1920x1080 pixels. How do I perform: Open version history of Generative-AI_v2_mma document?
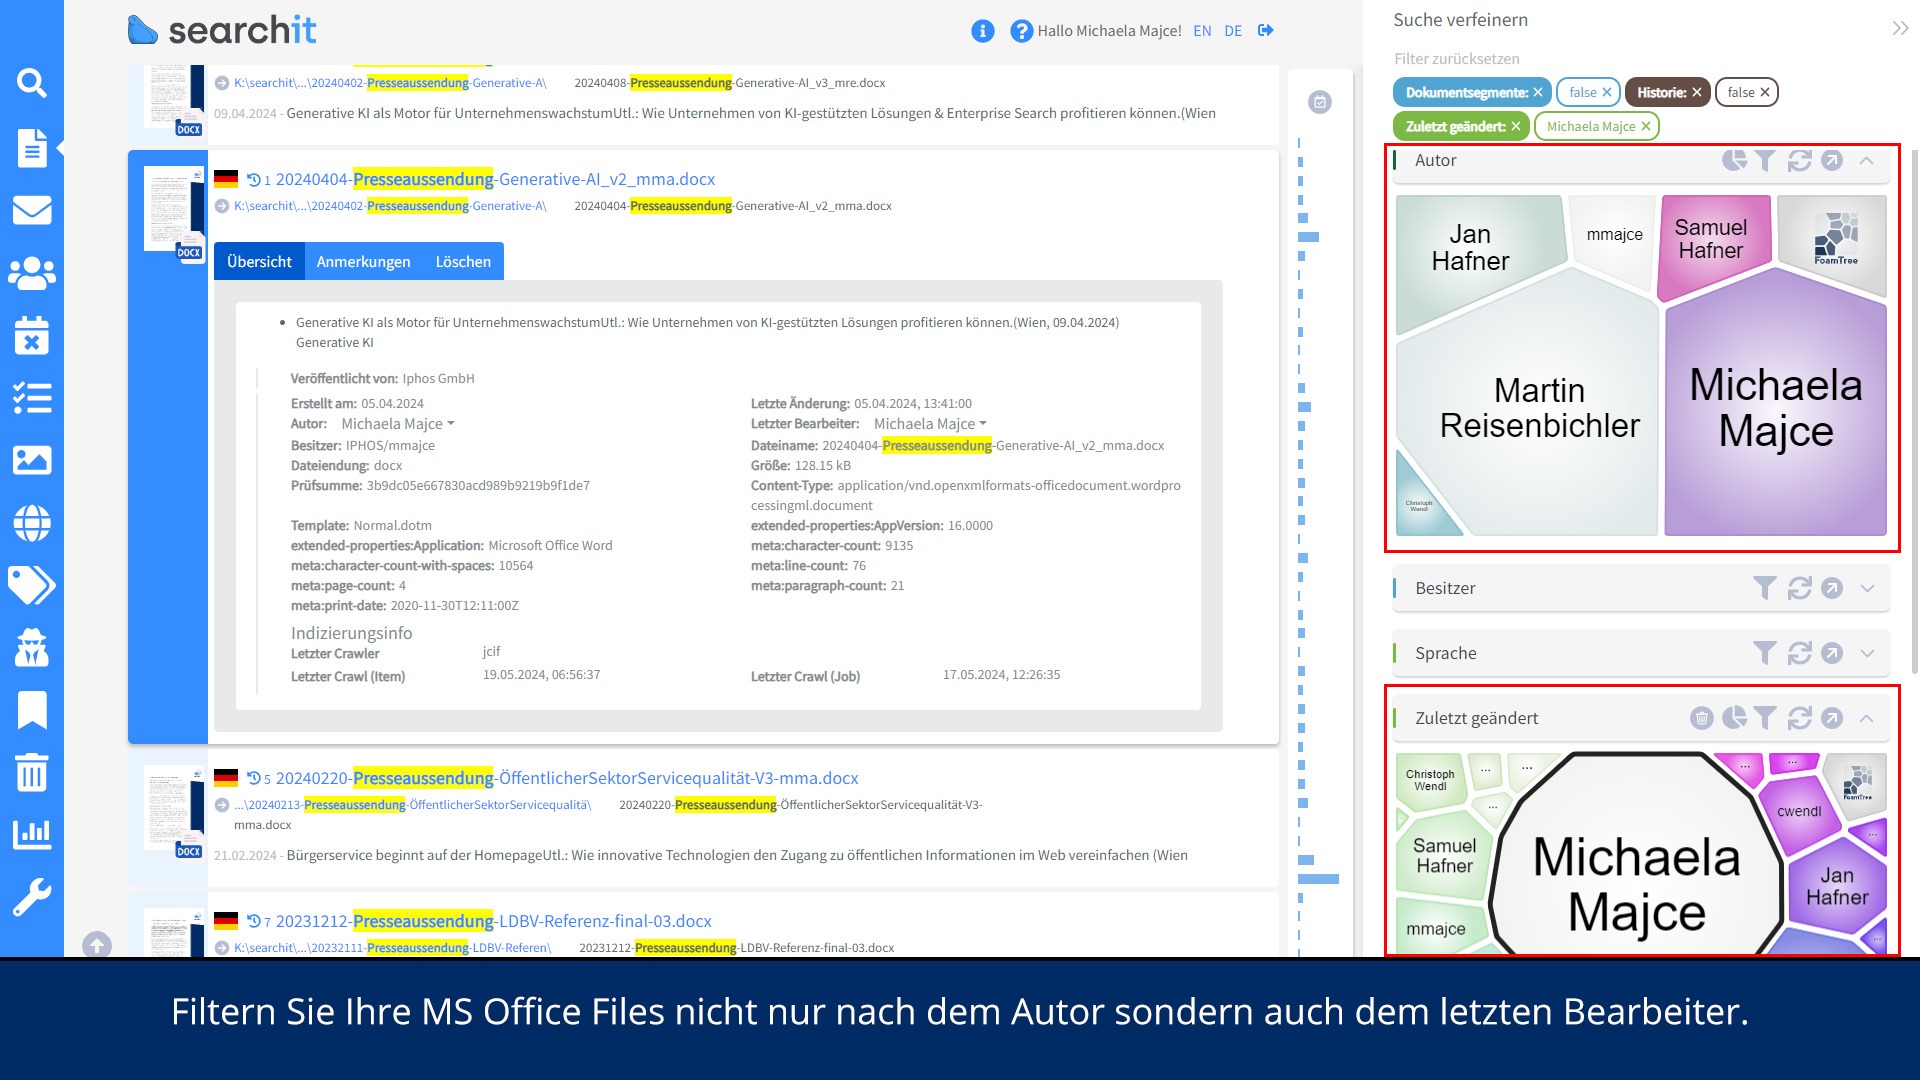(259, 180)
